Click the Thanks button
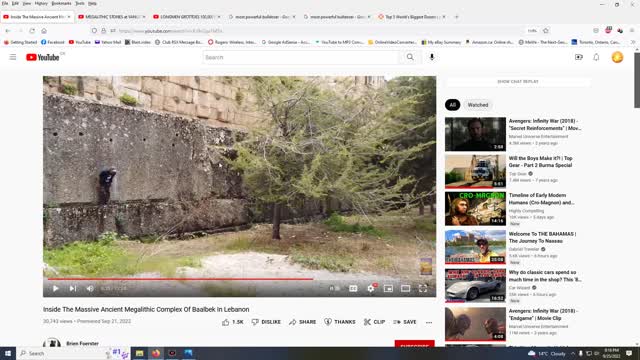This screenshot has width=640, height=360. 340,322
